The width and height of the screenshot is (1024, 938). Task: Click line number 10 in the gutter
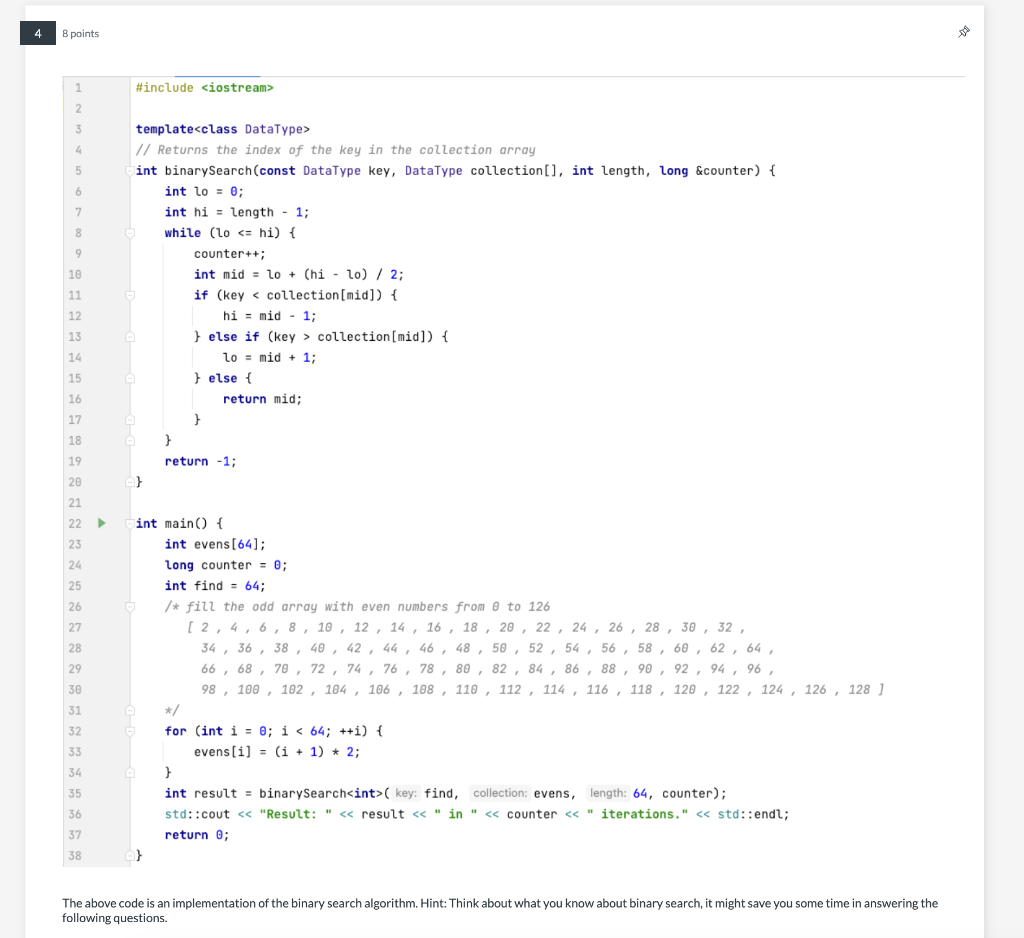tap(75, 274)
